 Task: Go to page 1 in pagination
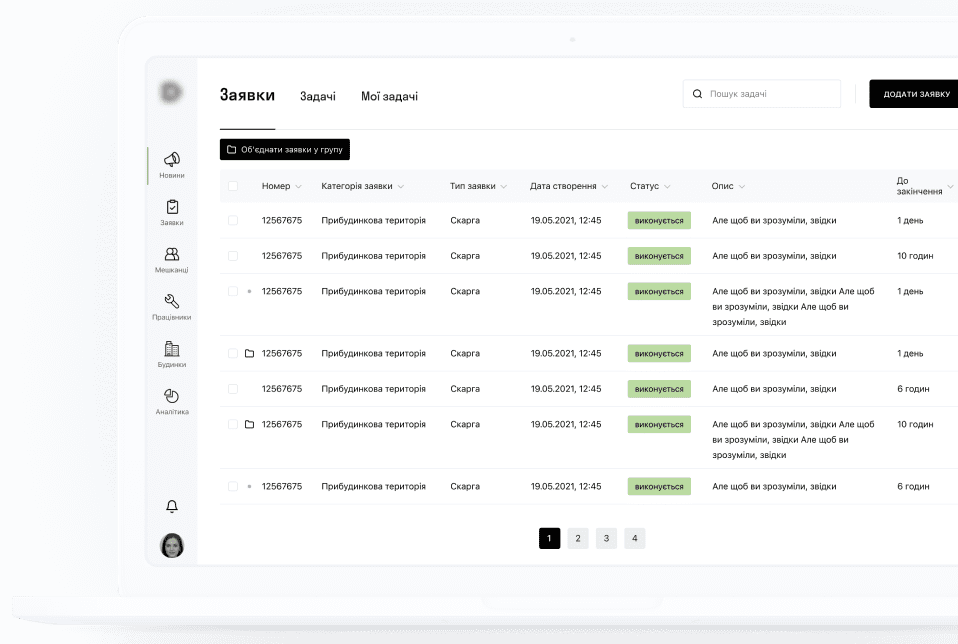point(549,538)
